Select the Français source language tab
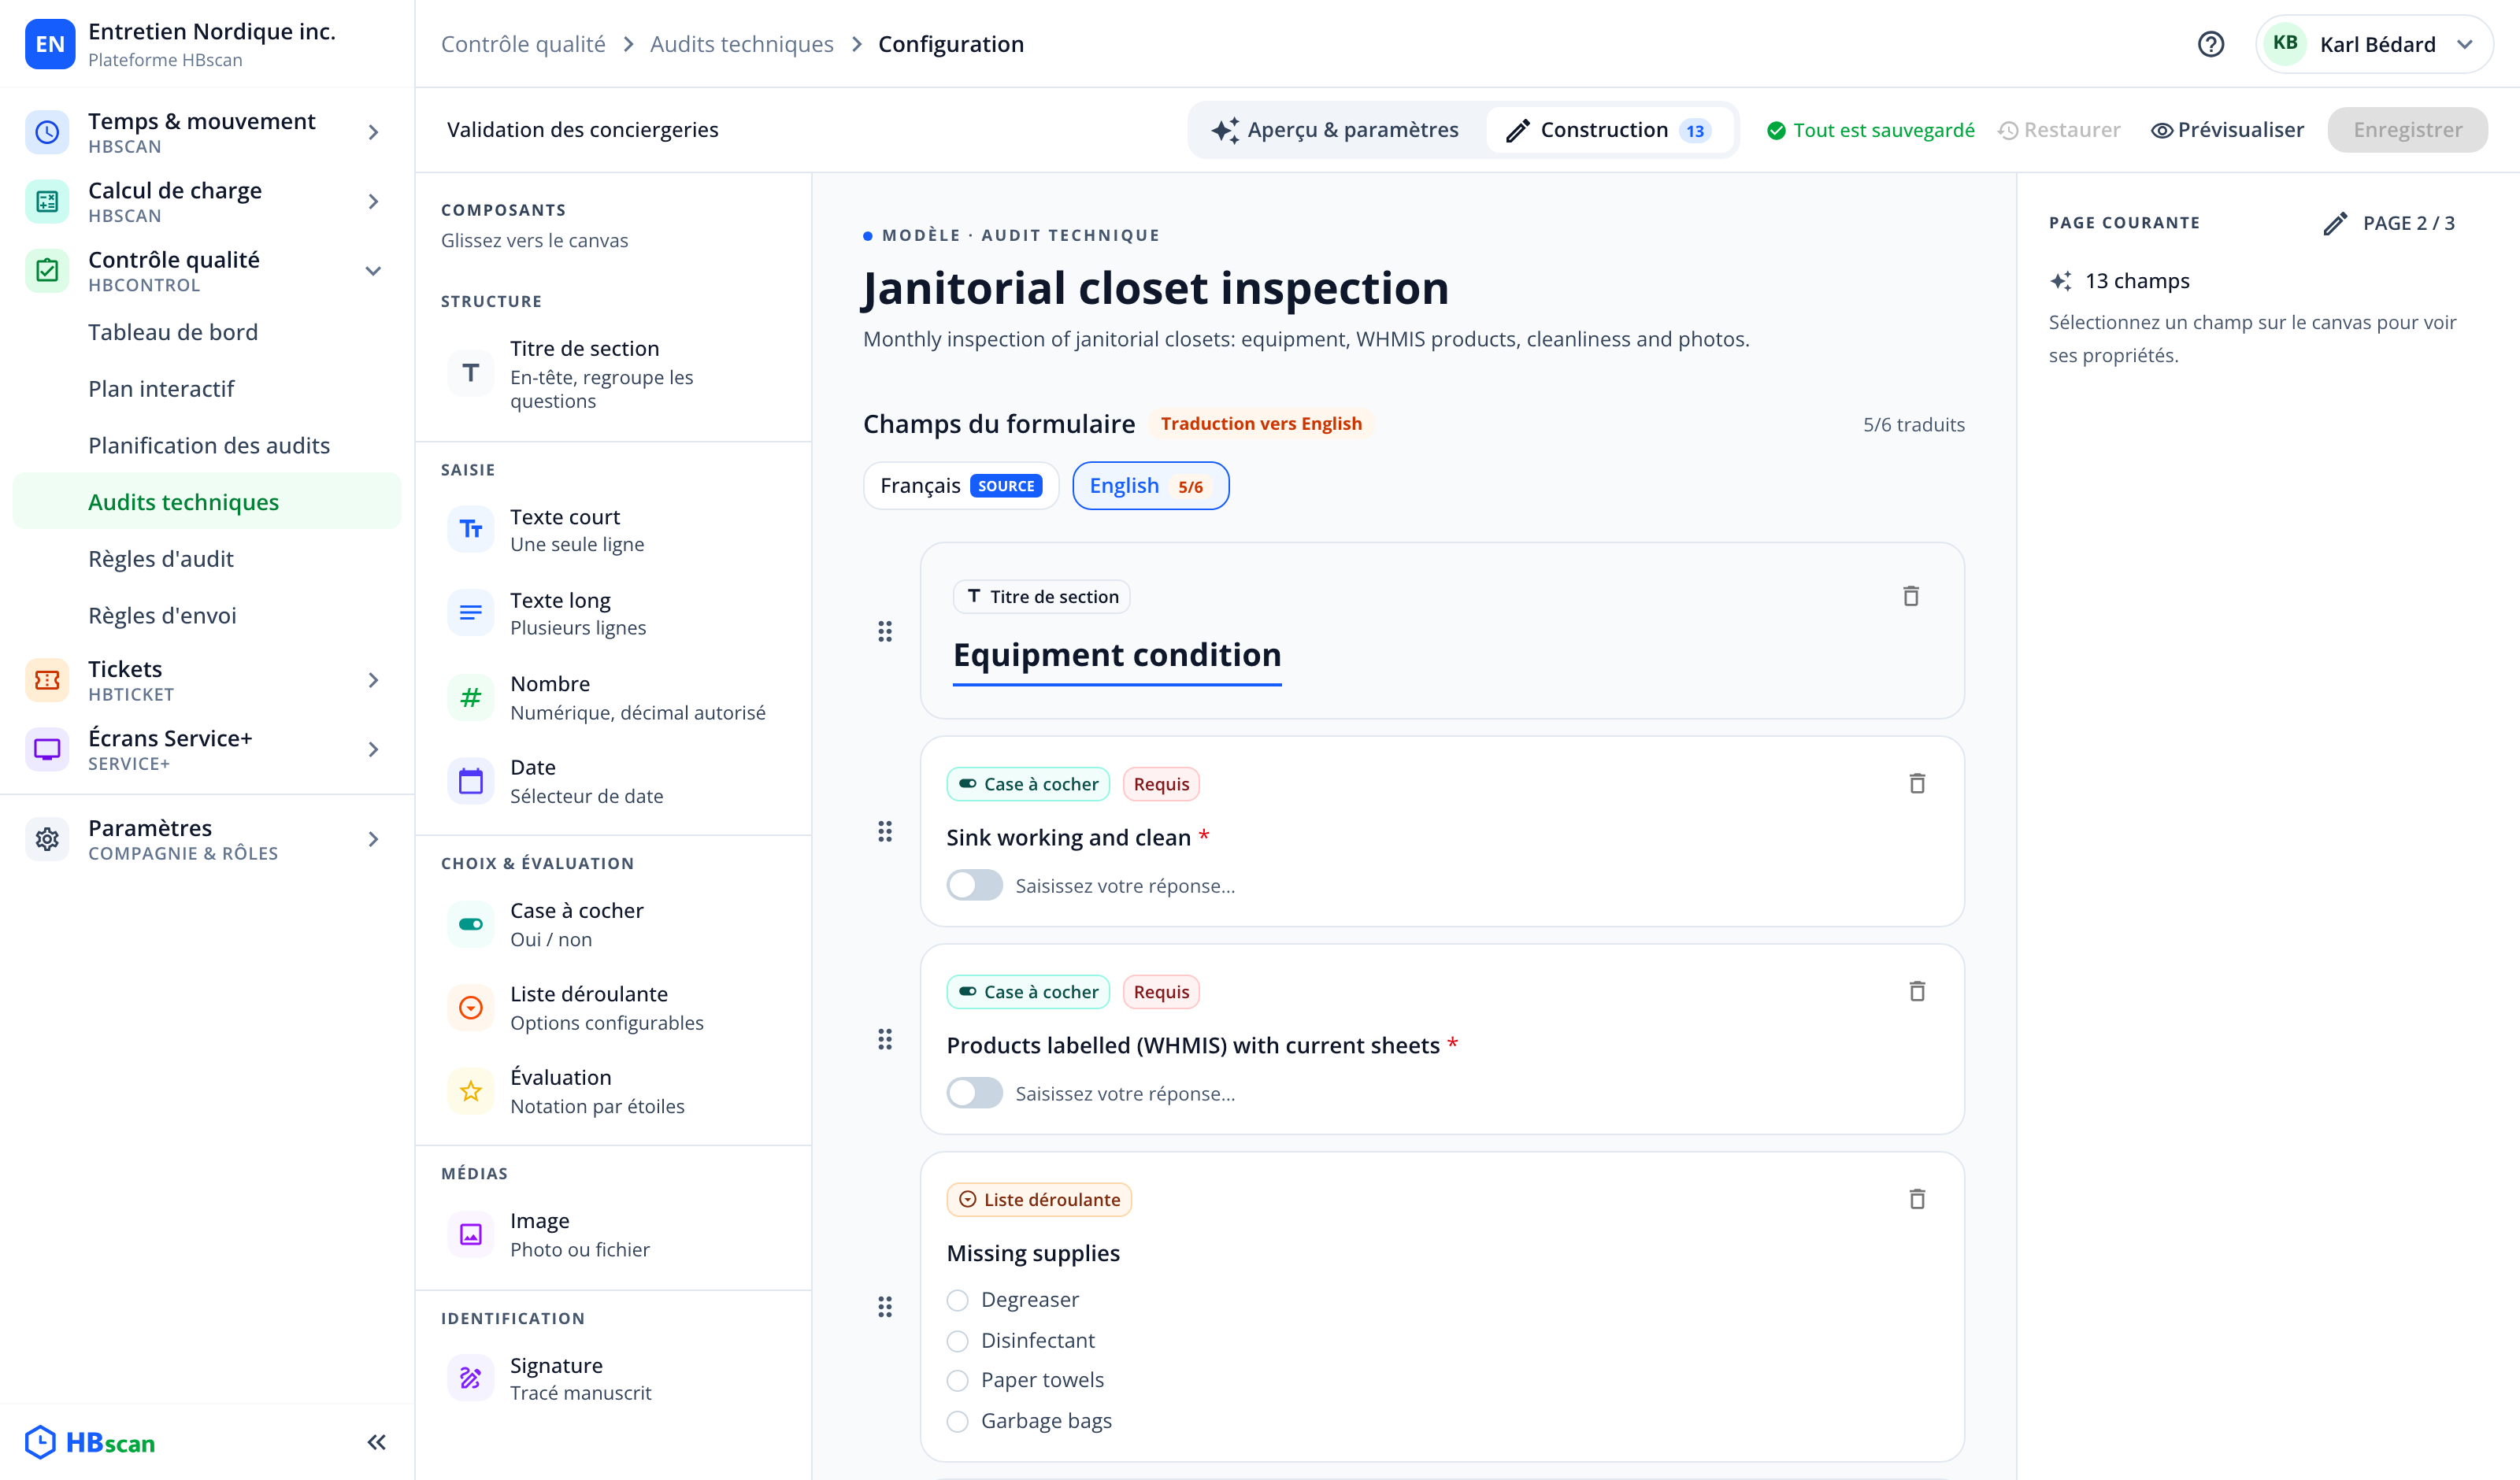The width and height of the screenshot is (2520, 1480). 961,486
